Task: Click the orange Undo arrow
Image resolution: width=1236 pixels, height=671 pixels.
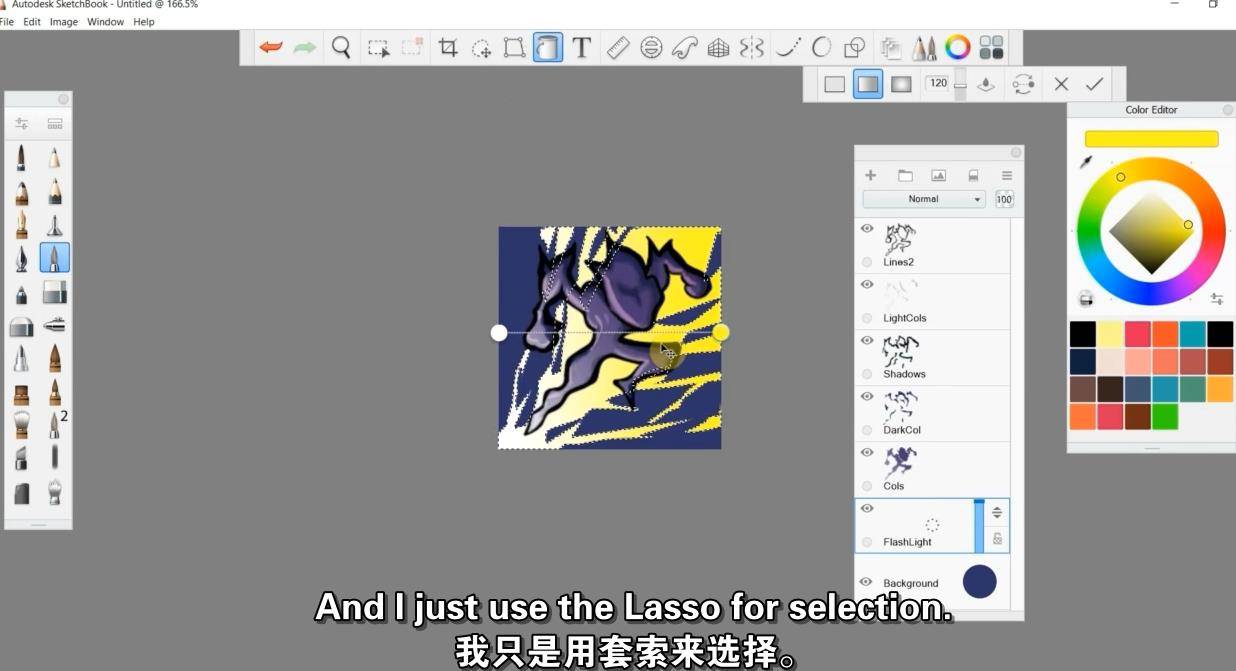Action: pyautogui.click(x=271, y=47)
